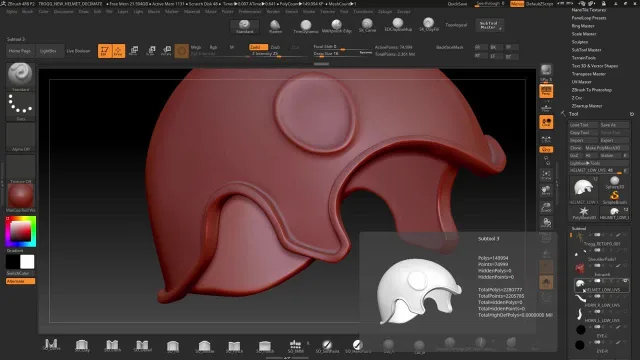Click the Rotate transform icon
Screen dimensions: 640x360
coord(166,51)
